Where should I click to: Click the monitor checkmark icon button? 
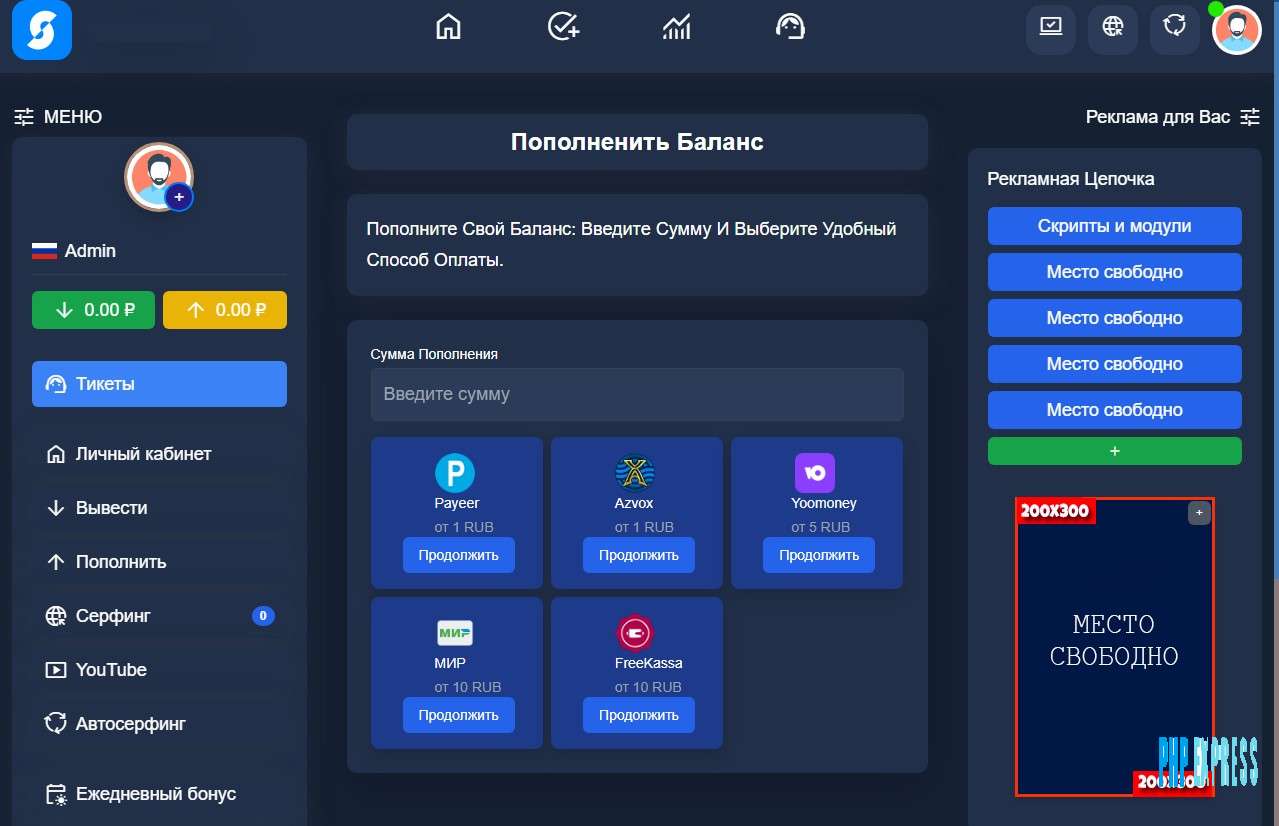[1051, 28]
